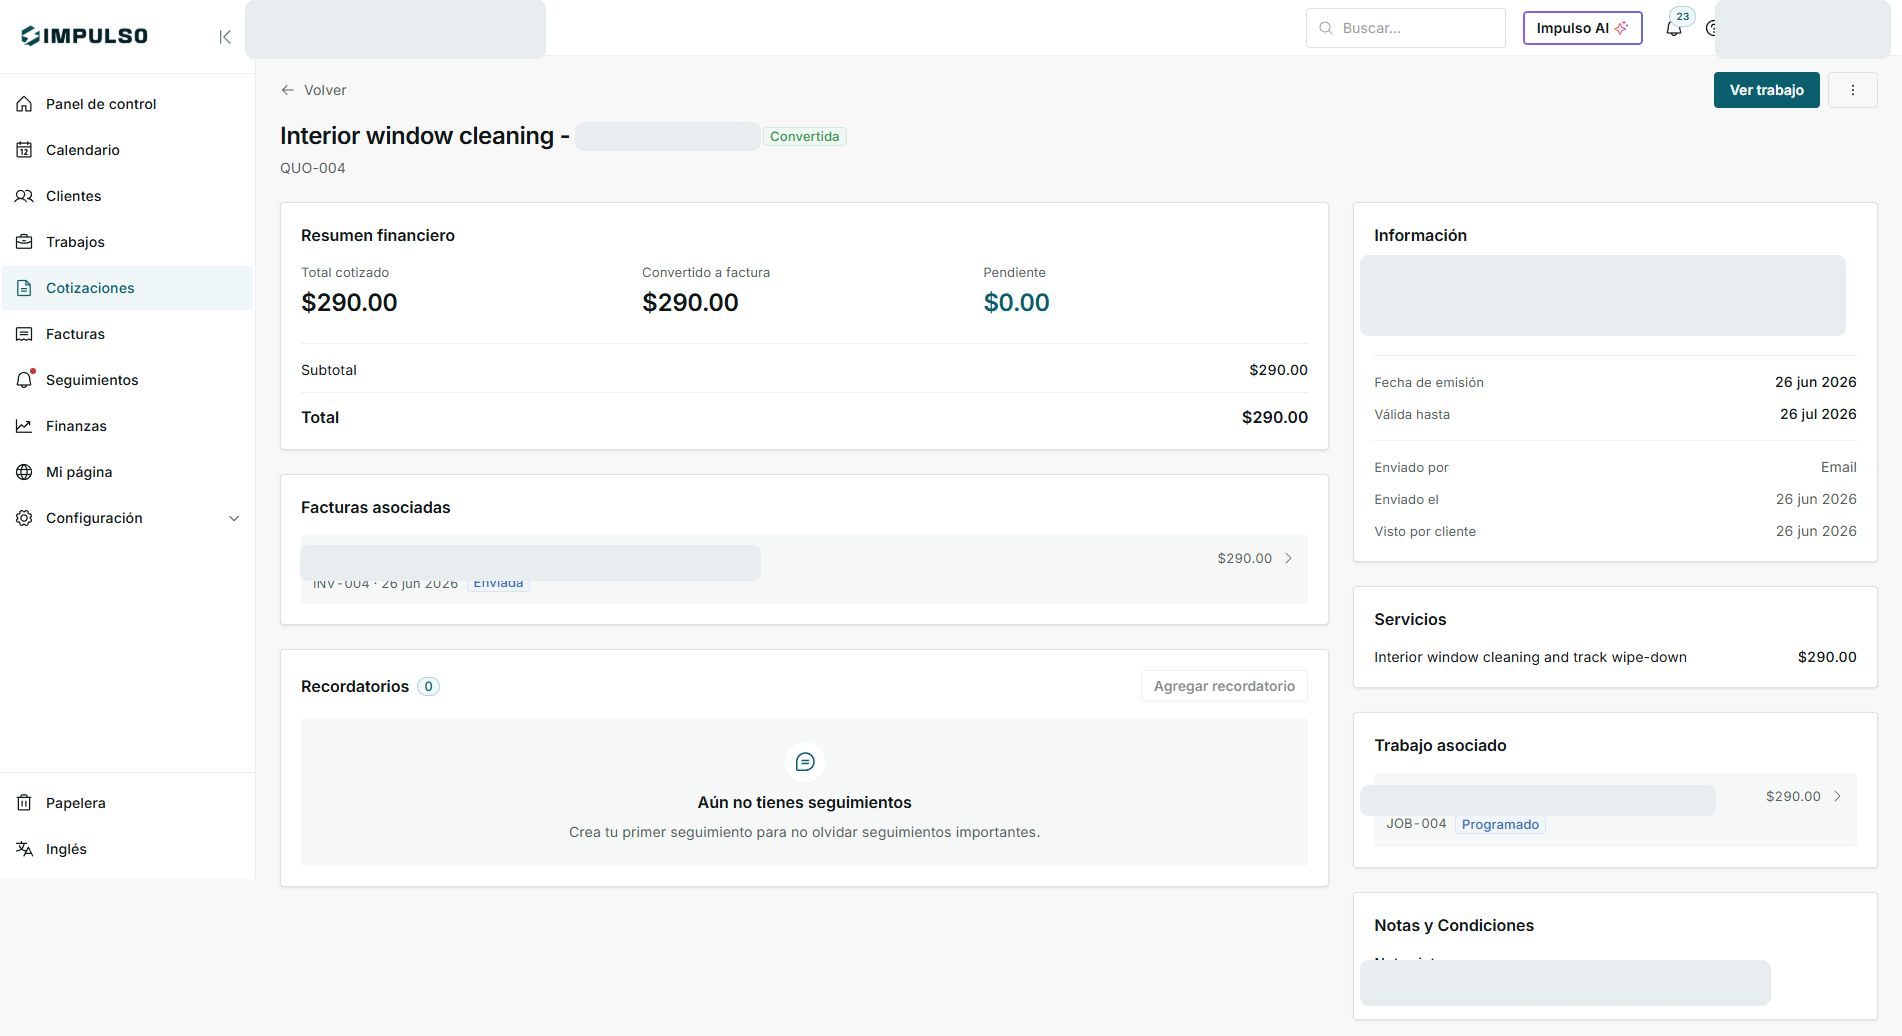Click the calendar icon in sidebar
1902x1036 pixels.
24,150
